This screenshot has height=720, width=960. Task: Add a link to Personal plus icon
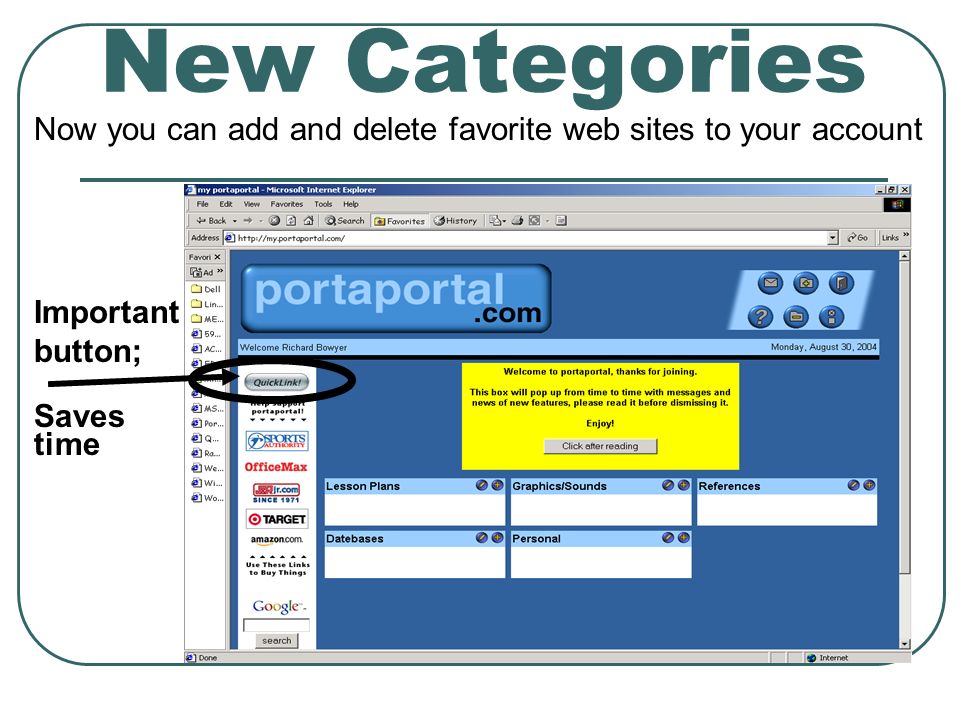tap(683, 538)
